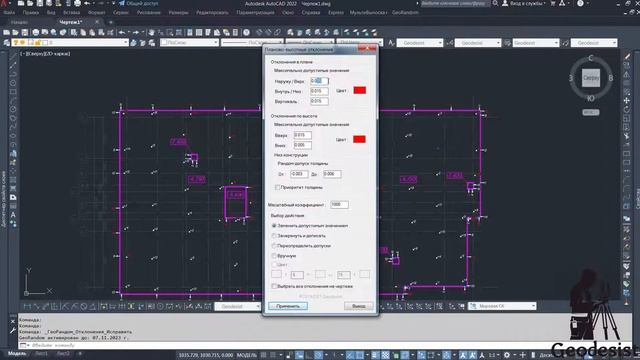640x360 pixels.
Task: Open the Layer Properties manager icon
Action: click(x=7, y=42)
